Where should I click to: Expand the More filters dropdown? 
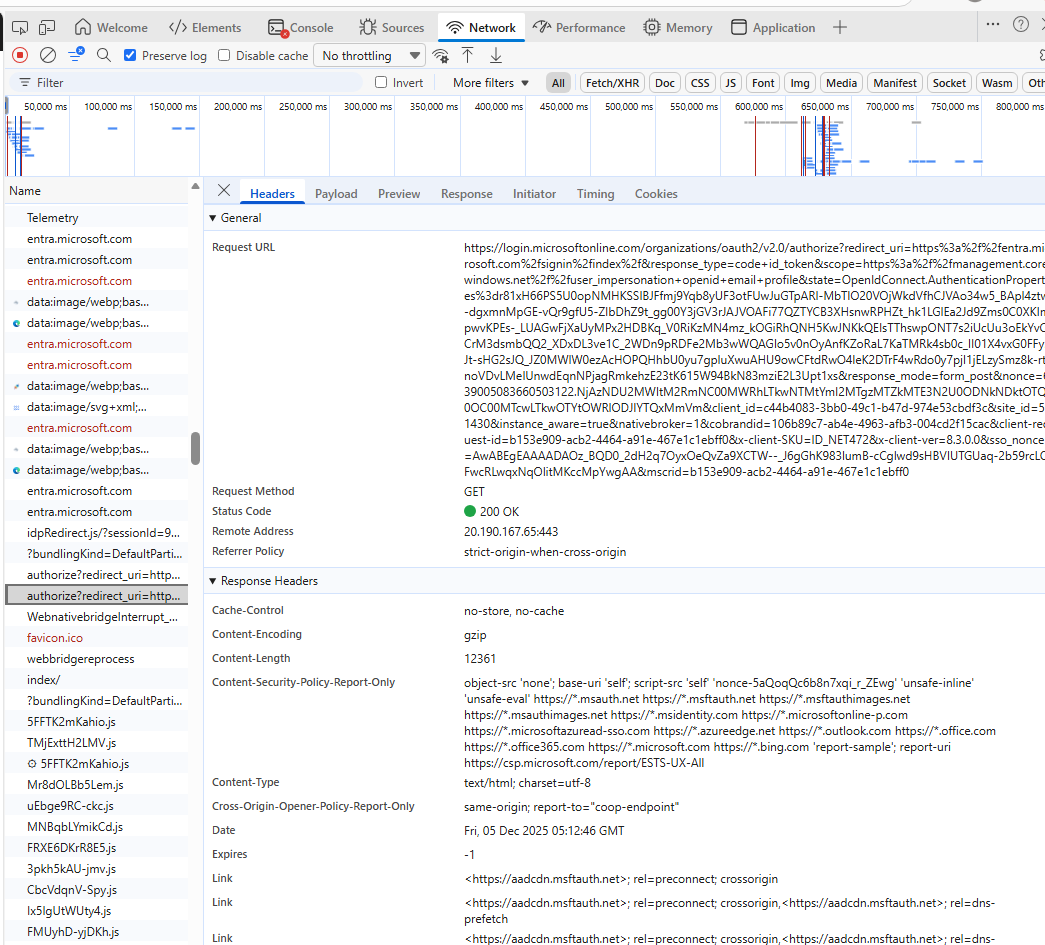coord(491,83)
